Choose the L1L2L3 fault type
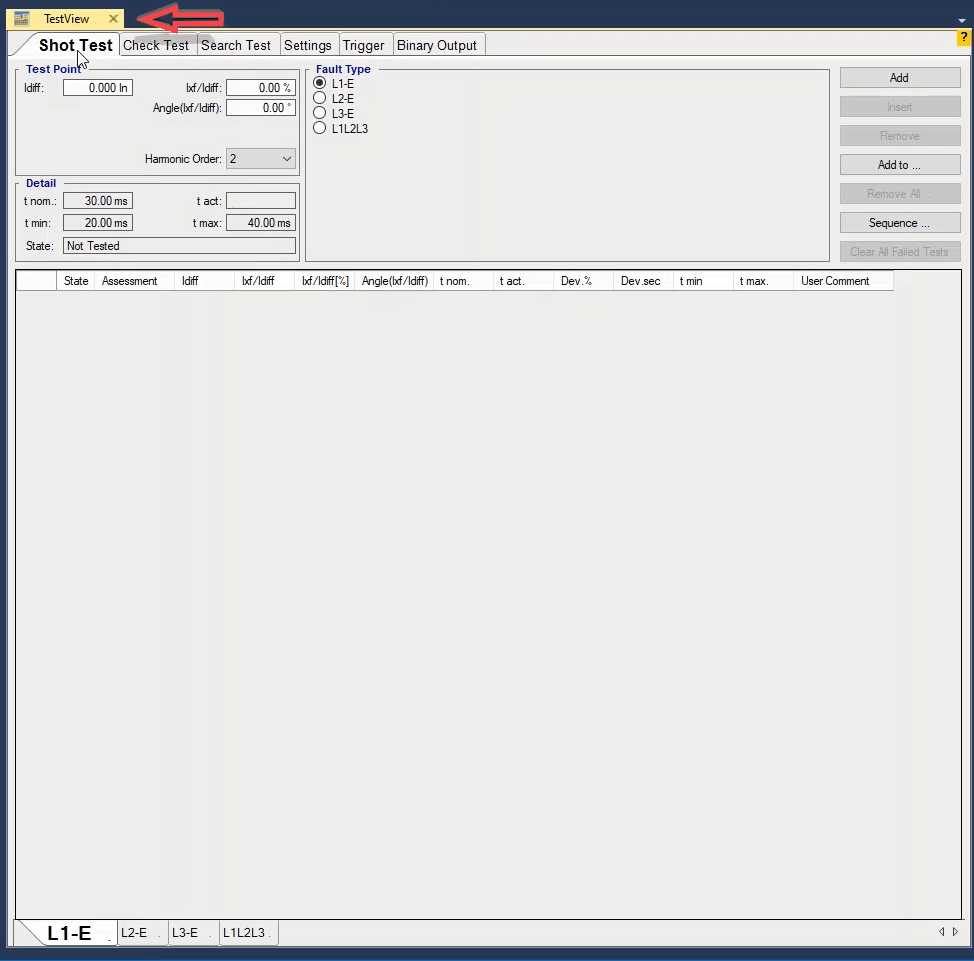Image resolution: width=974 pixels, height=961 pixels. [x=320, y=129]
